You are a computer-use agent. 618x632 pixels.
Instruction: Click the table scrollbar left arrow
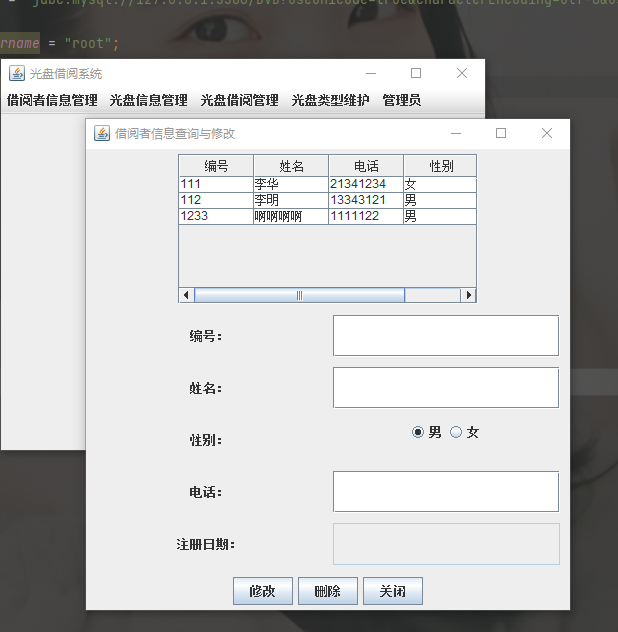186,295
